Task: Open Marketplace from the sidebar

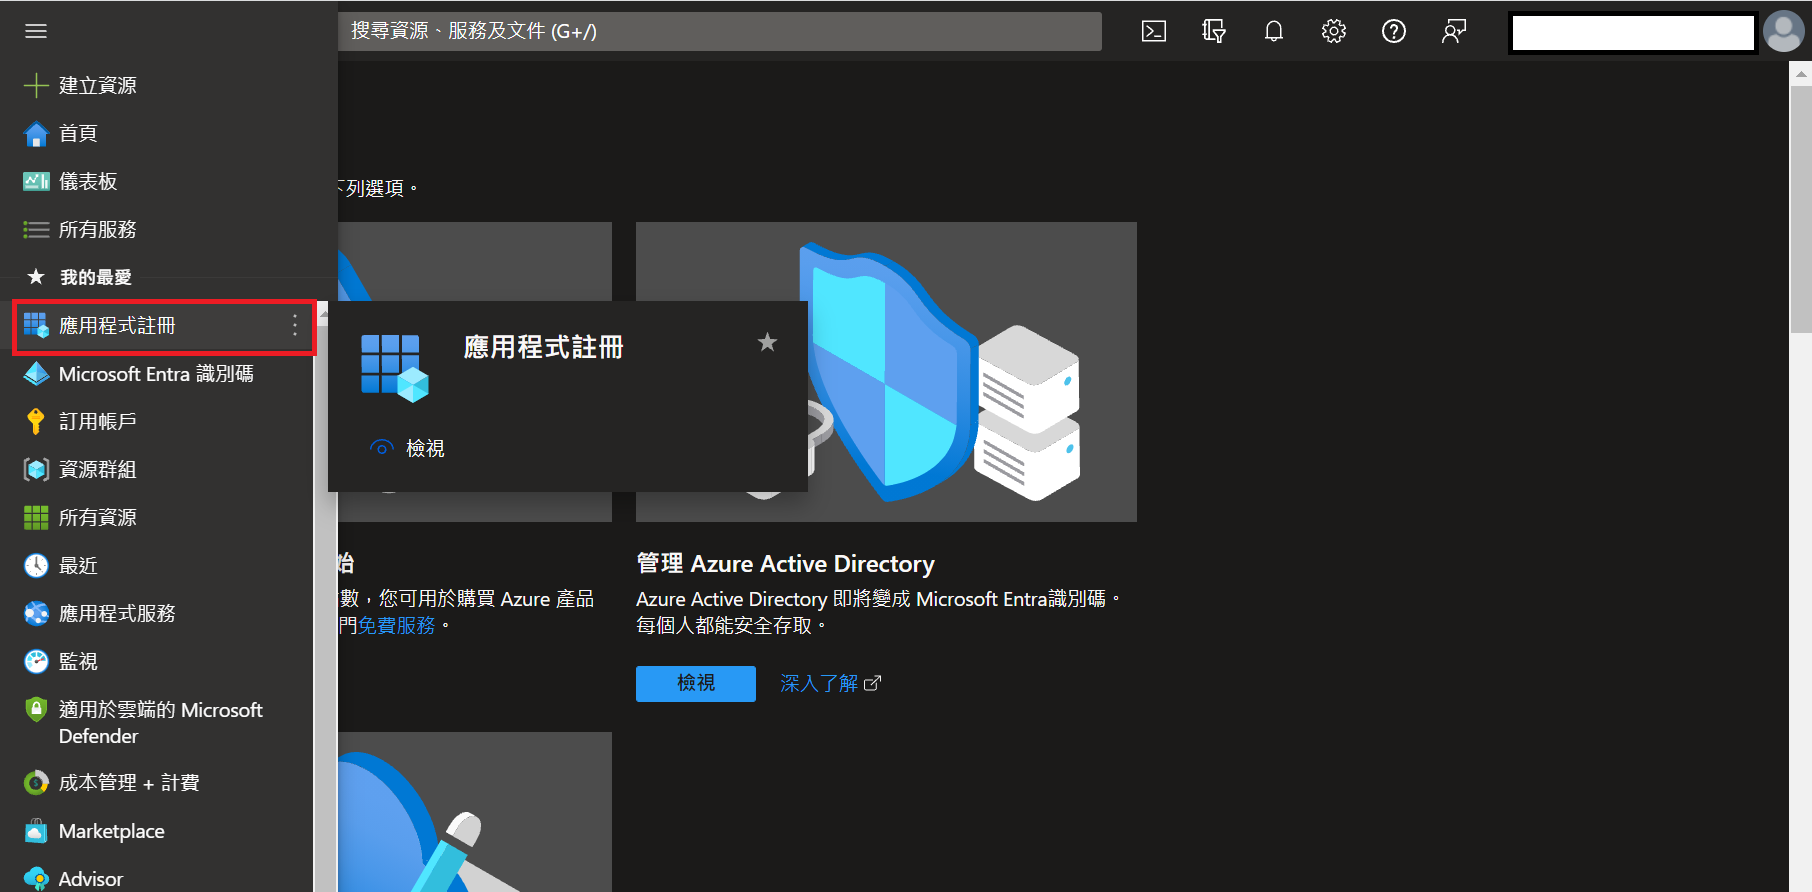Action: [111, 831]
